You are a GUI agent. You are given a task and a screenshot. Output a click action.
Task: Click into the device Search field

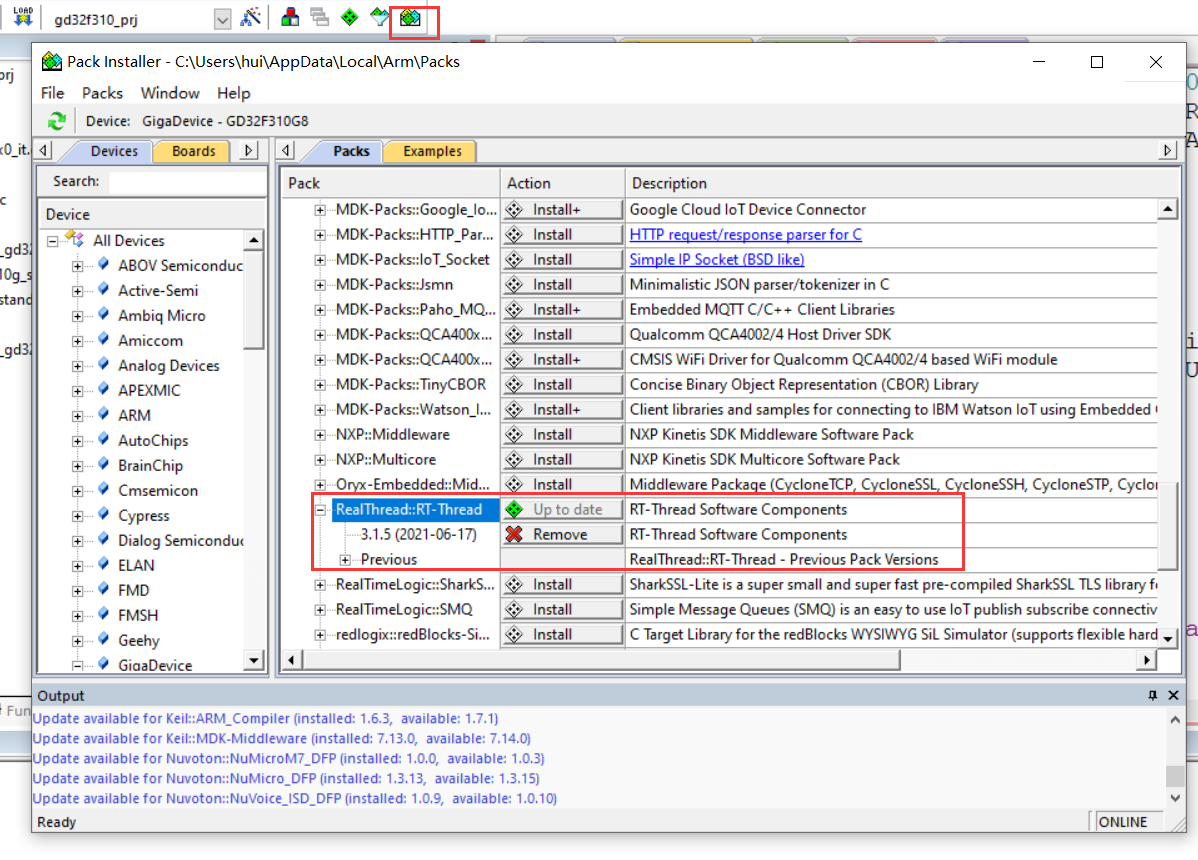tap(183, 182)
